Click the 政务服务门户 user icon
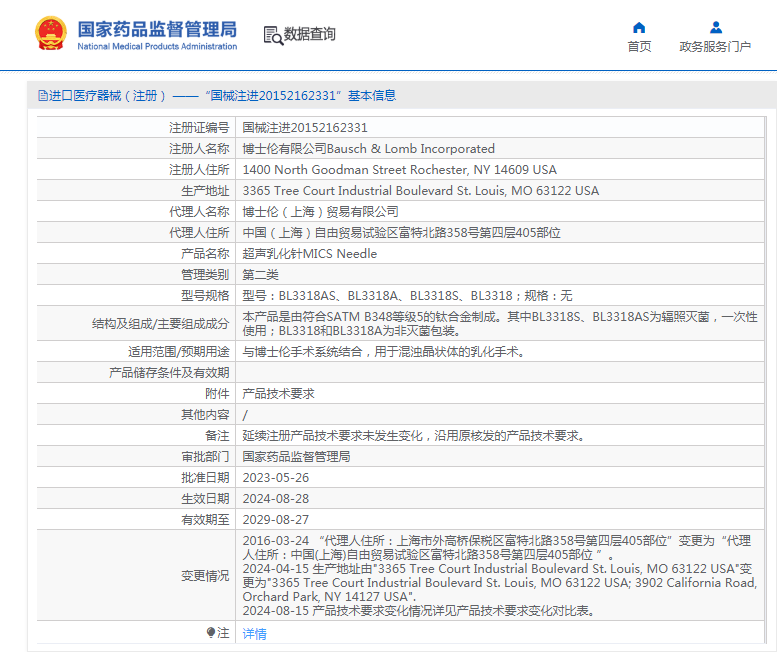This screenshot has width=777, height=652. click(716, 27)
